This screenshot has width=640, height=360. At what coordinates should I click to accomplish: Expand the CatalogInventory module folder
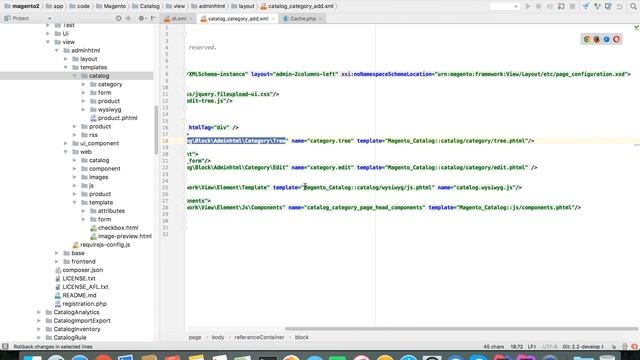pos(39,329)
